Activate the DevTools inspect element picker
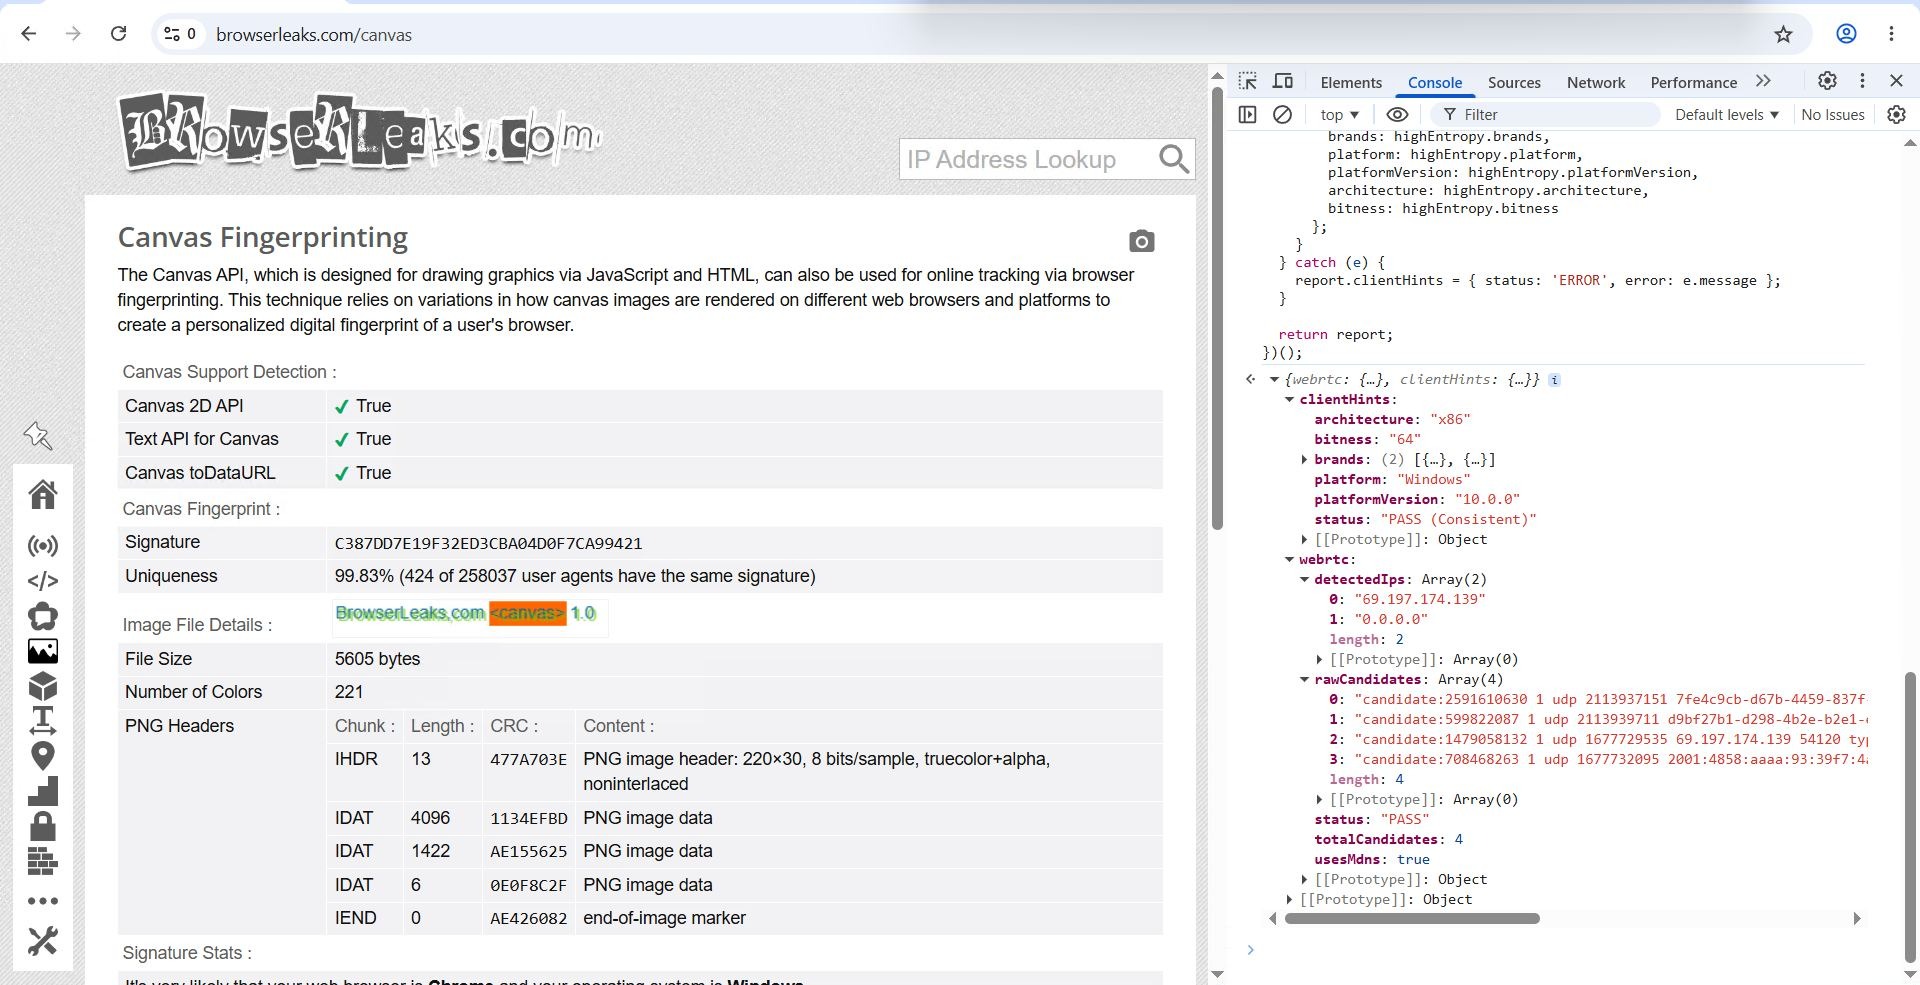 (x=1248, y=82)
